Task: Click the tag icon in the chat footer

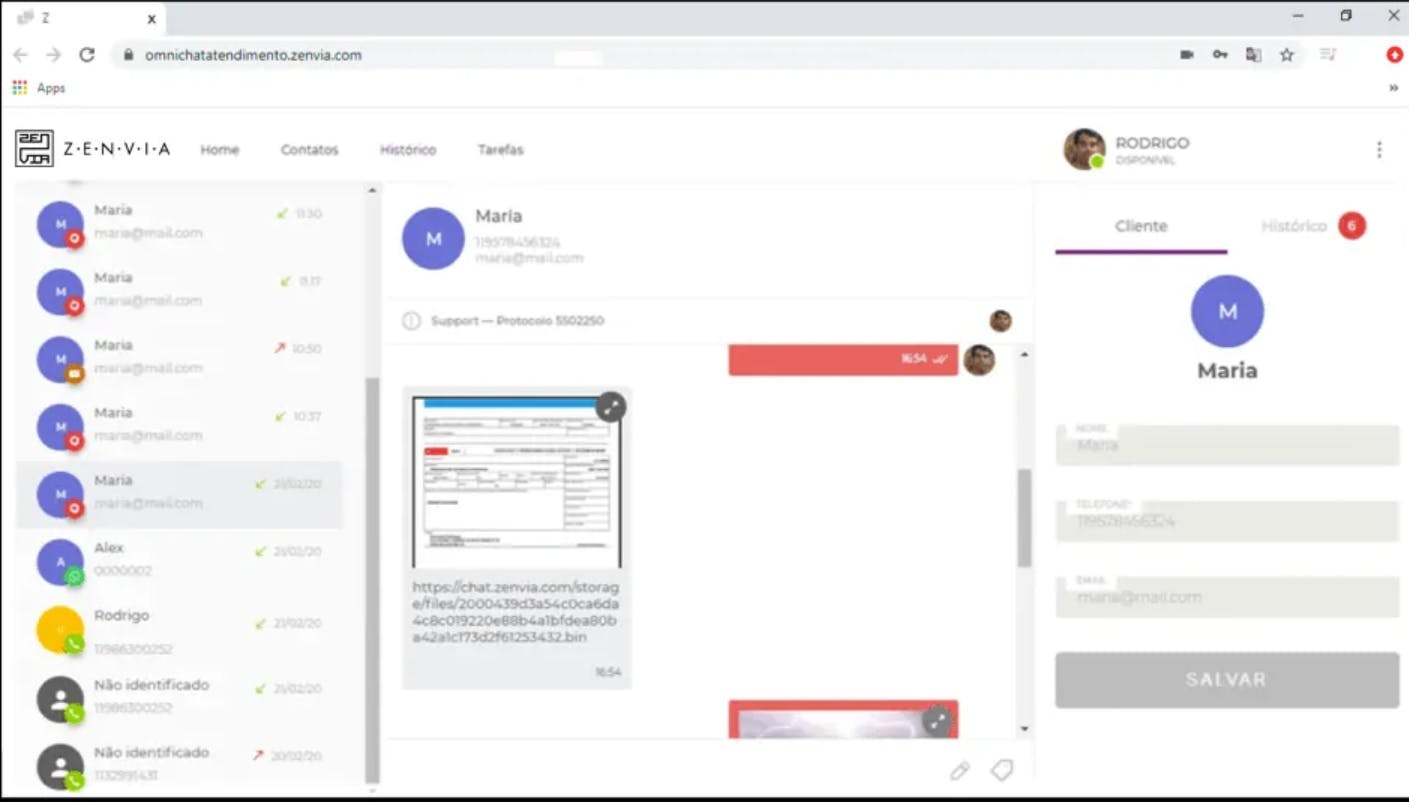Action: pyautogui.click(x=1001, y=770)
